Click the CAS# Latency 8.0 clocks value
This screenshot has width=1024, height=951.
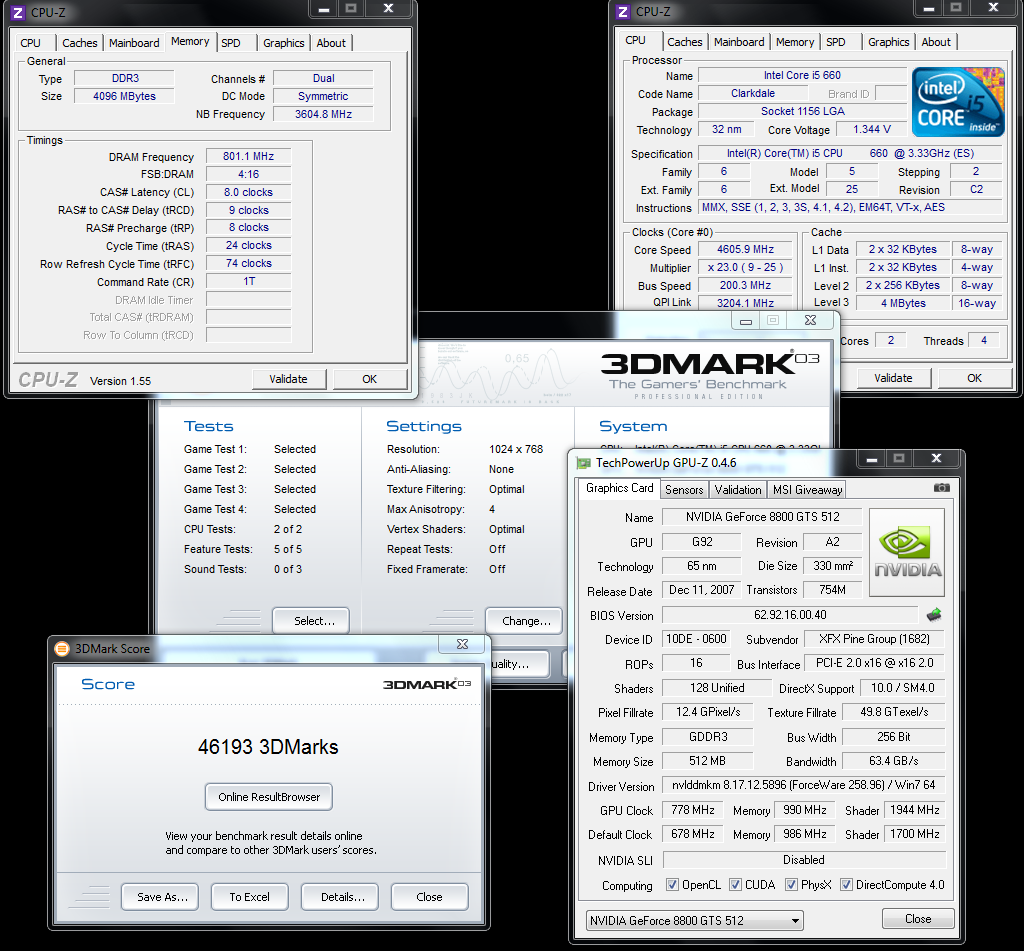click(248, 192)
